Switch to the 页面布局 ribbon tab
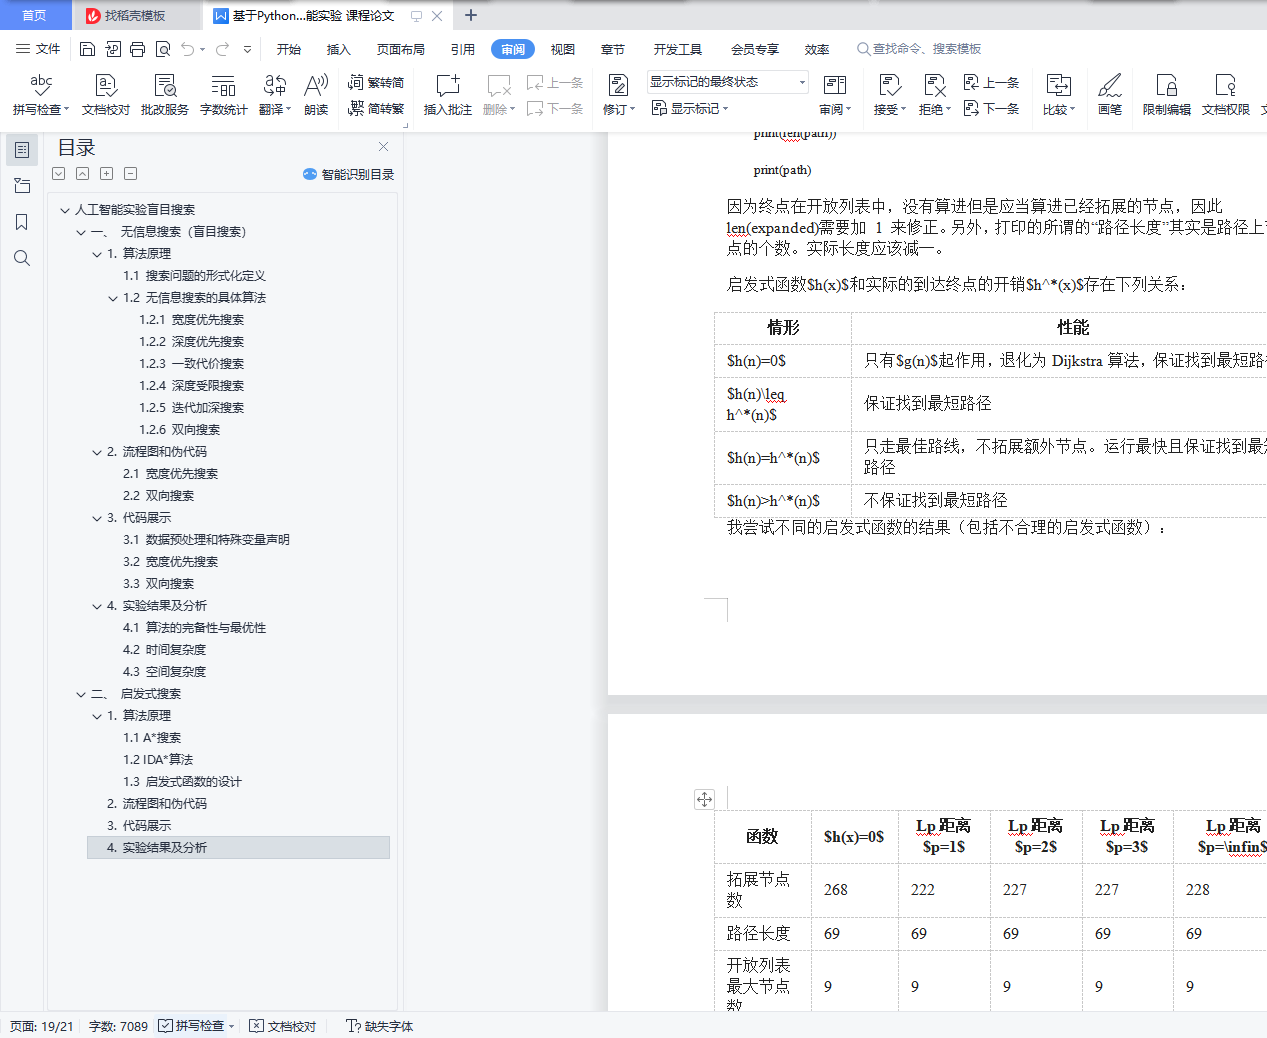This screenshot has width=1267, height=1038. coord(401,49)
